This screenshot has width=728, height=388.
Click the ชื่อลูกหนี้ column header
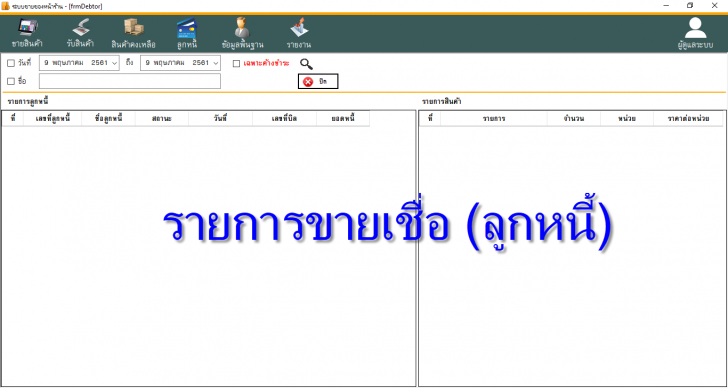[108, 118]
